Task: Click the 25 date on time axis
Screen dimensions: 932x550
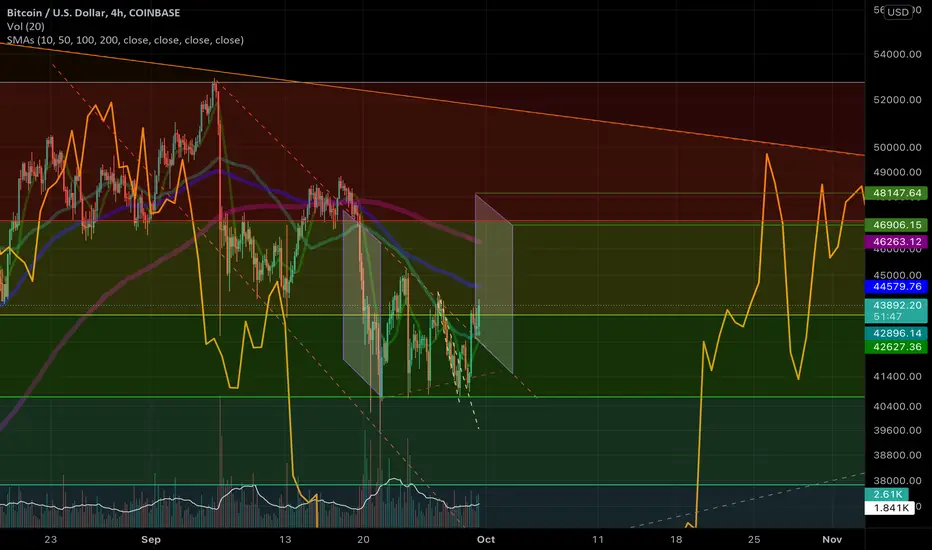Action: [x=754, y=539]
